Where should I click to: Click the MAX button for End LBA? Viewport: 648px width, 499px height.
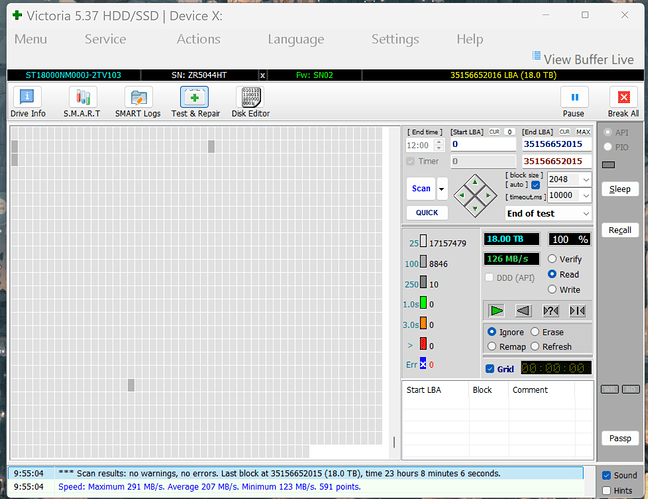583,132
